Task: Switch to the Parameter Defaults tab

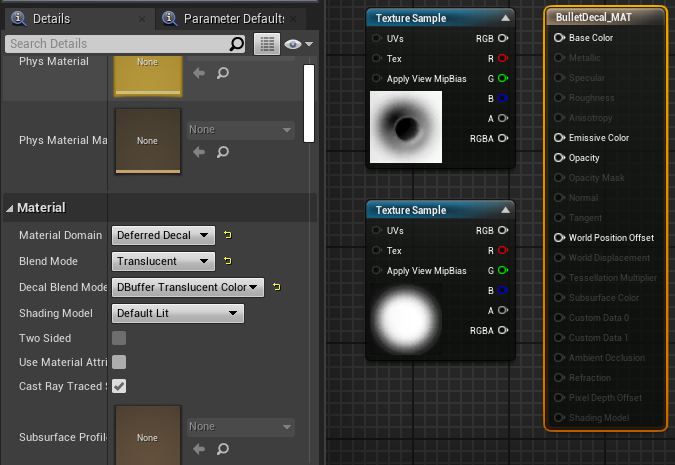Action: (232, 19)
